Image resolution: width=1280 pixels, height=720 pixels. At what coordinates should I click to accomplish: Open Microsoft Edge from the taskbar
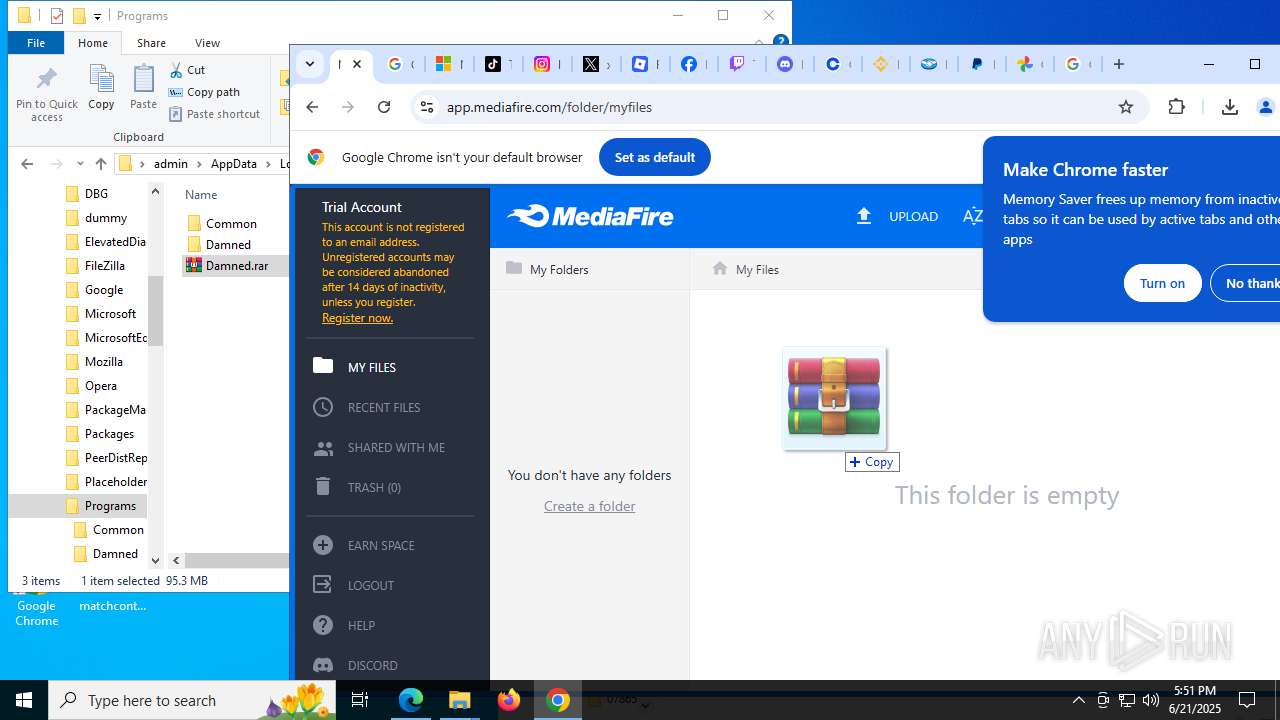tap(411, 700)
